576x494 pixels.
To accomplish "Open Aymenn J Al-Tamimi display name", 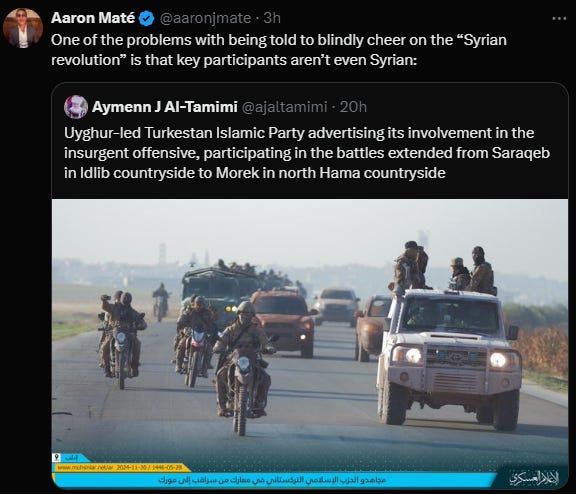I will coord(165,107).
